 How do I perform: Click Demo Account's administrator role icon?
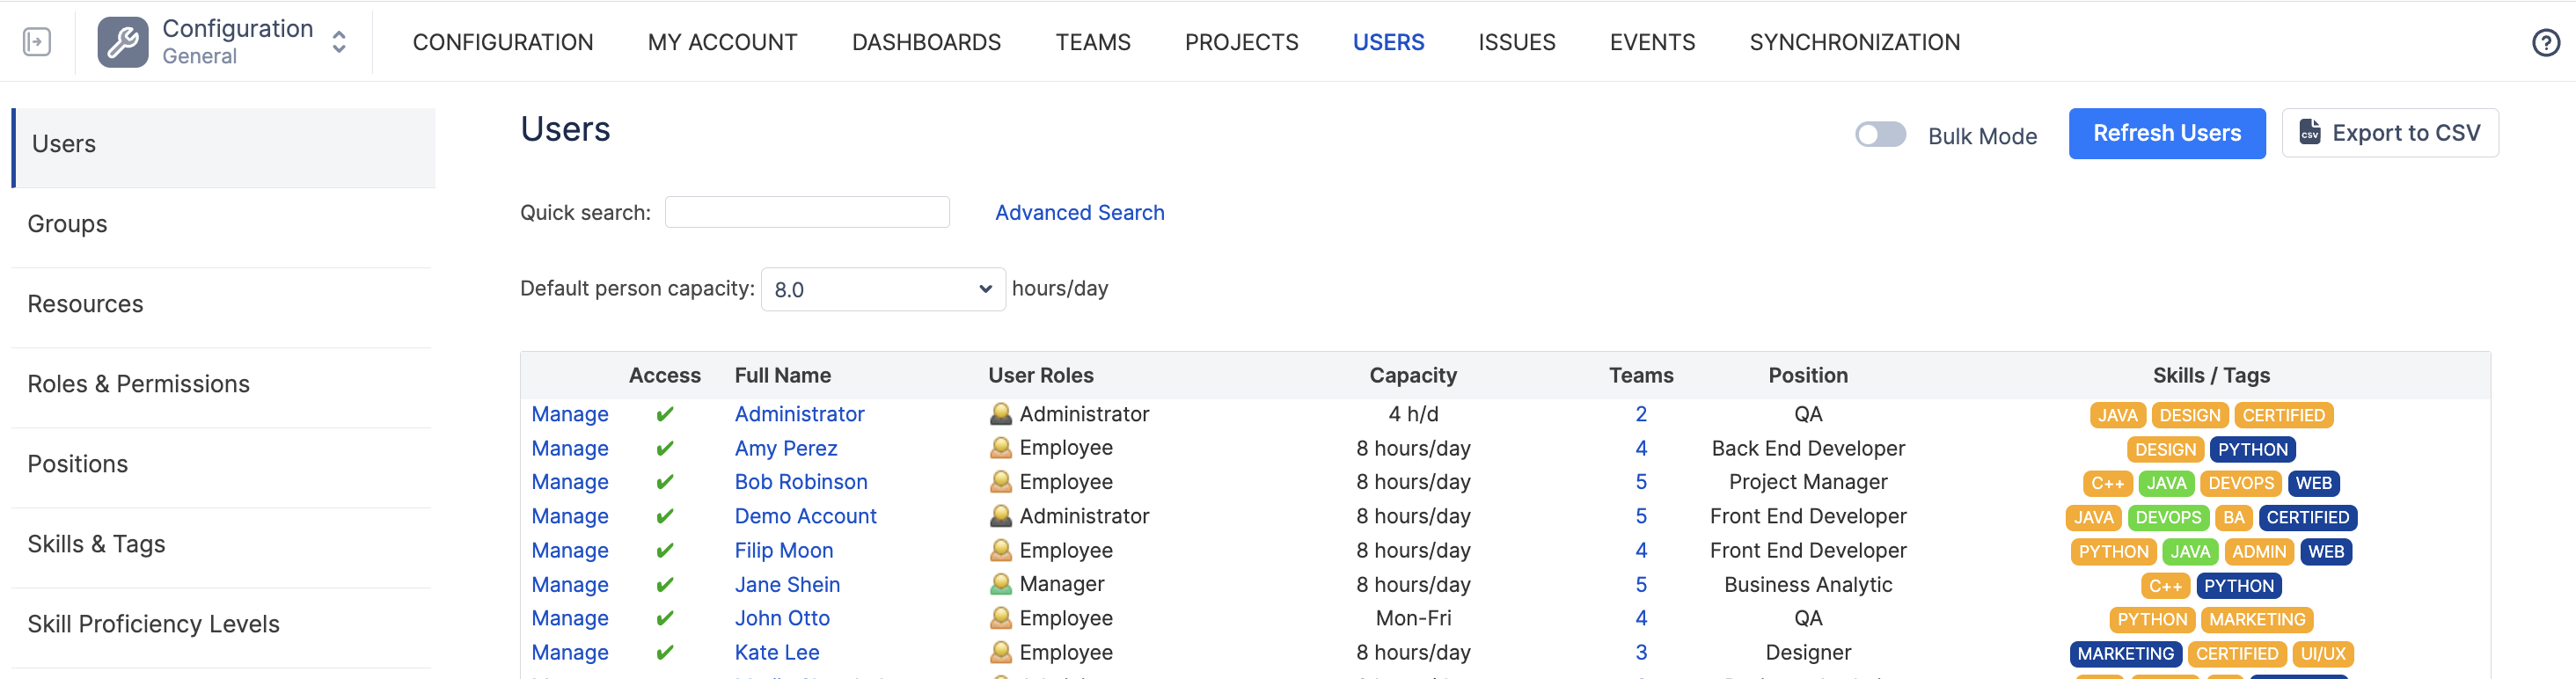coord(1000,516)
